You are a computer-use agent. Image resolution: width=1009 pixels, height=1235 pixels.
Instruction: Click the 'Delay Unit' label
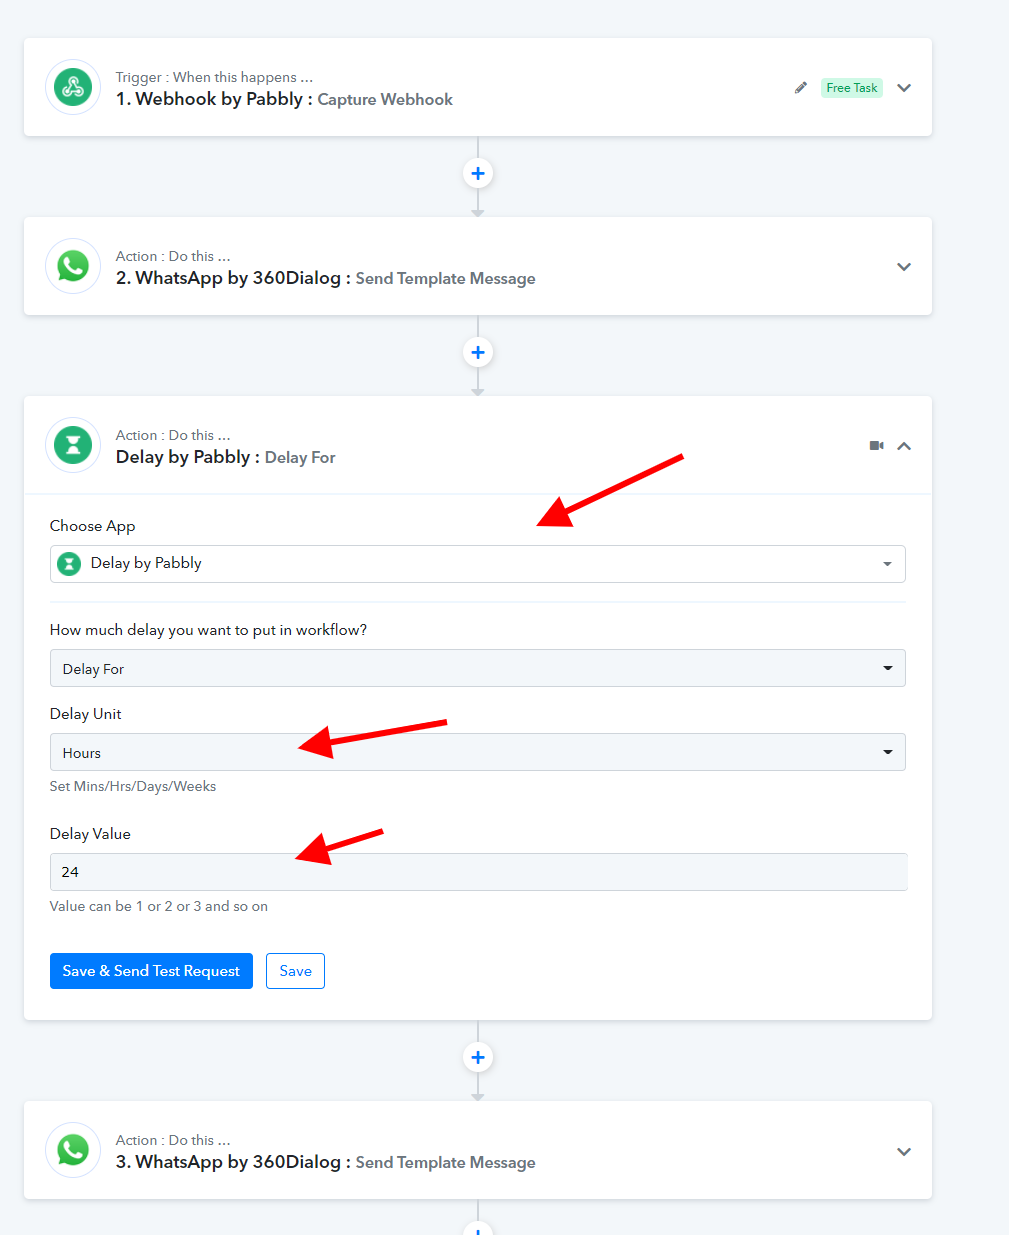[x=86, y=714]
